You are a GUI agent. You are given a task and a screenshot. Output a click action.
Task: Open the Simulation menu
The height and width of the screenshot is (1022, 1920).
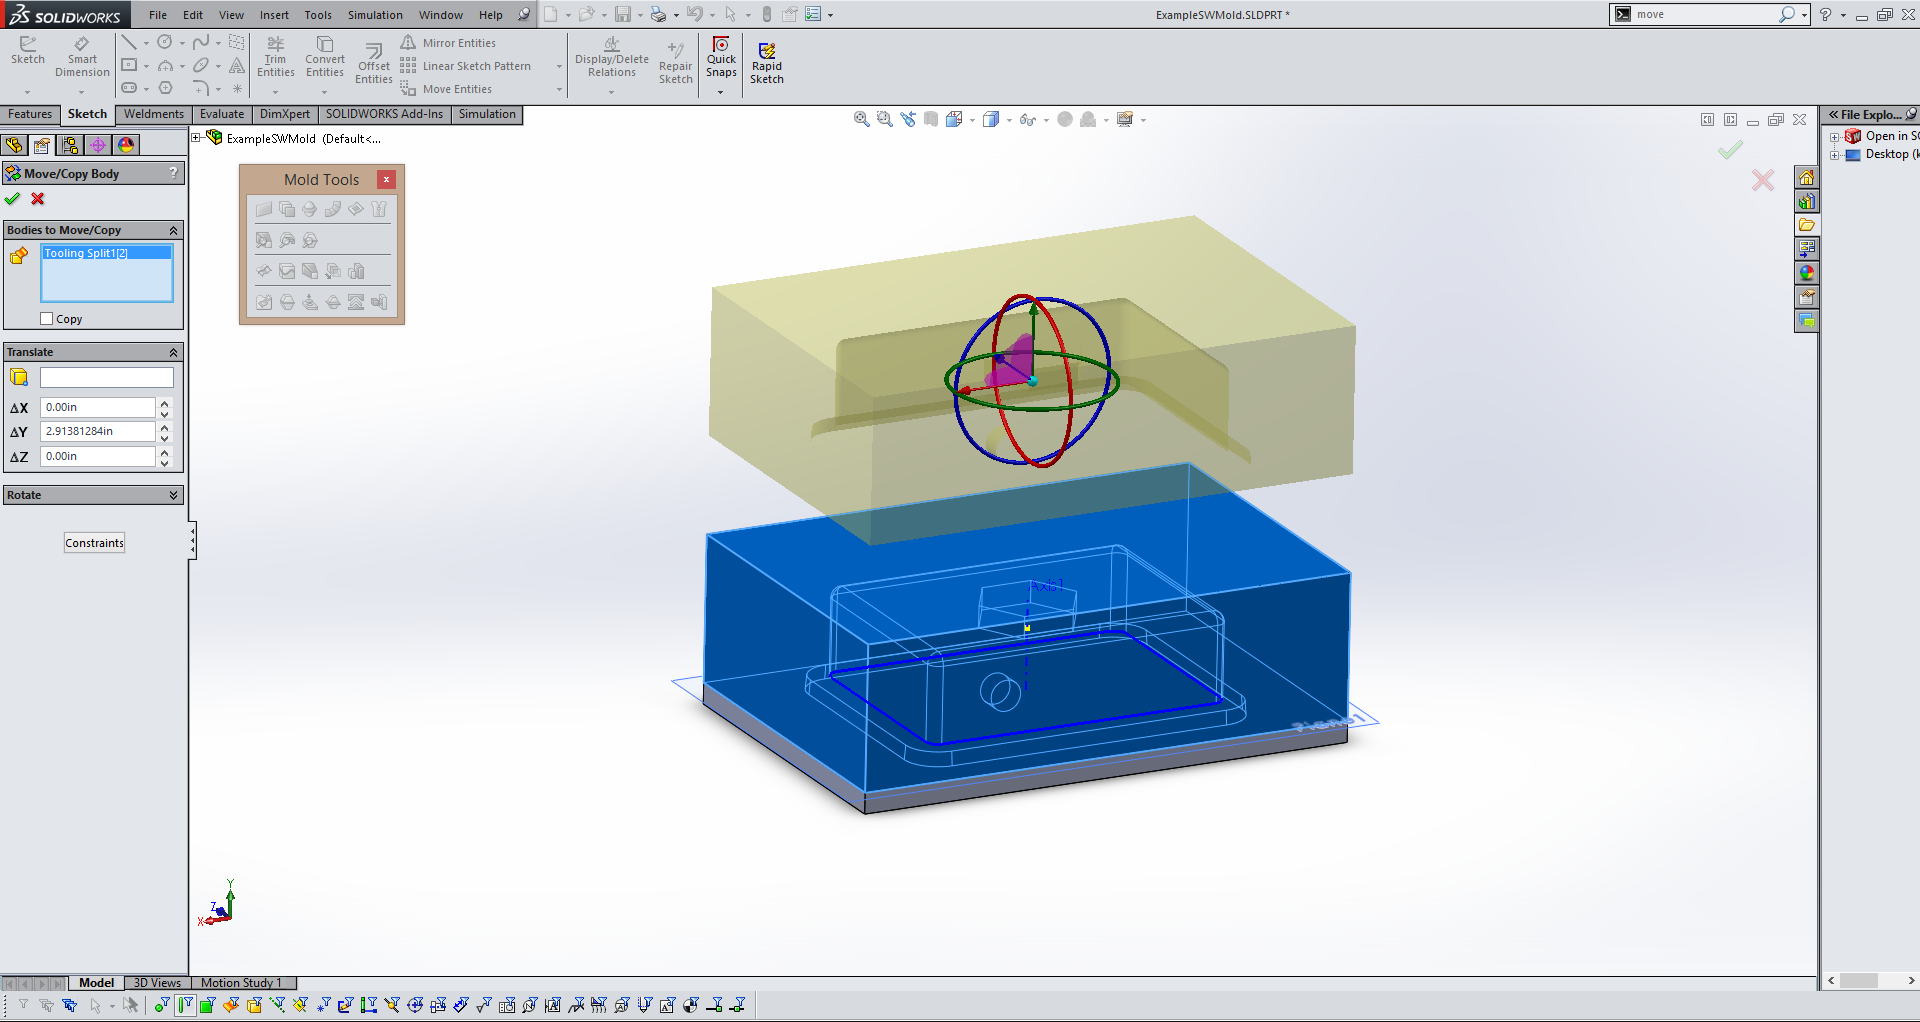click(375, 15)
